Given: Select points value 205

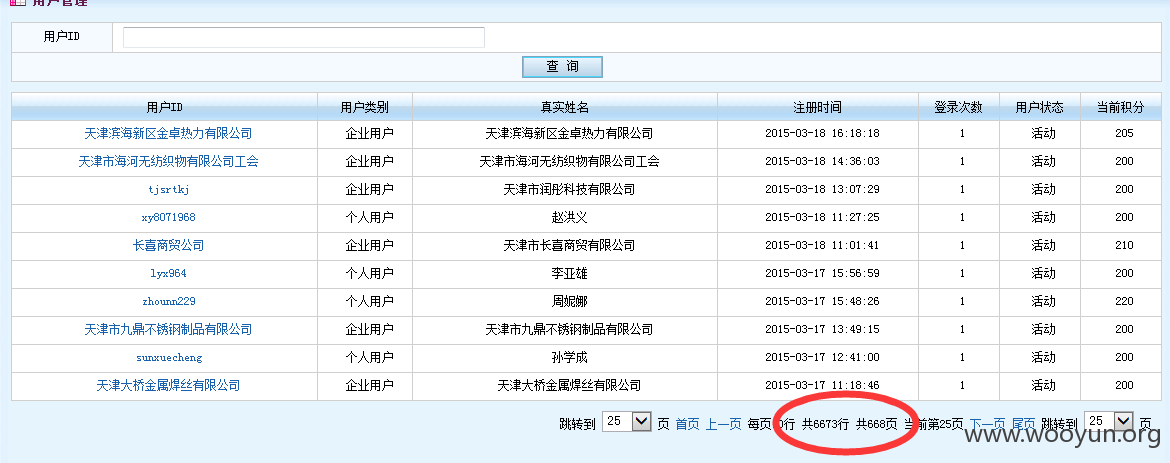Looking at the screenshot, I should [1124, 134].
